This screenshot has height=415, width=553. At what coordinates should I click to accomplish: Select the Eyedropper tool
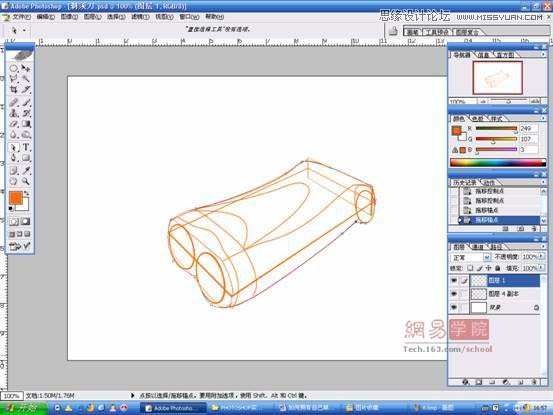pos(26,171)
